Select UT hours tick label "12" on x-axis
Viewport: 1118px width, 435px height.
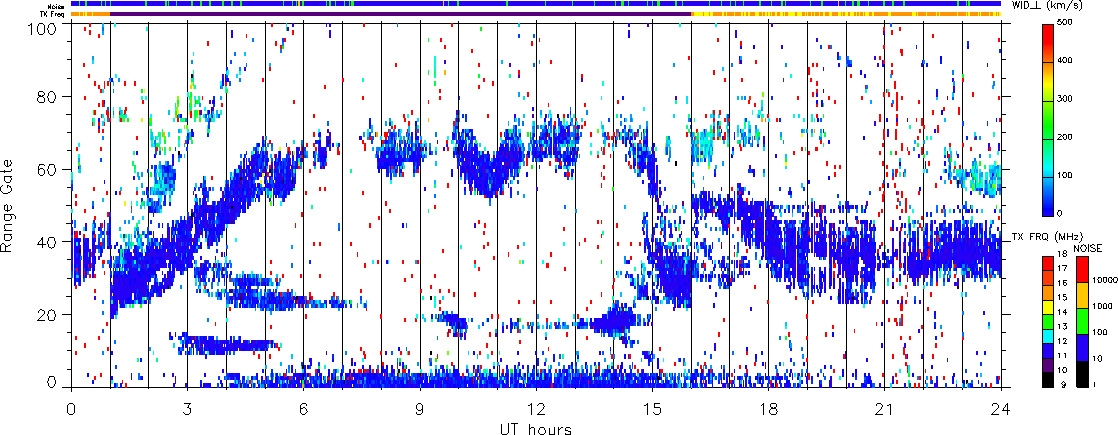pos(536,408)
